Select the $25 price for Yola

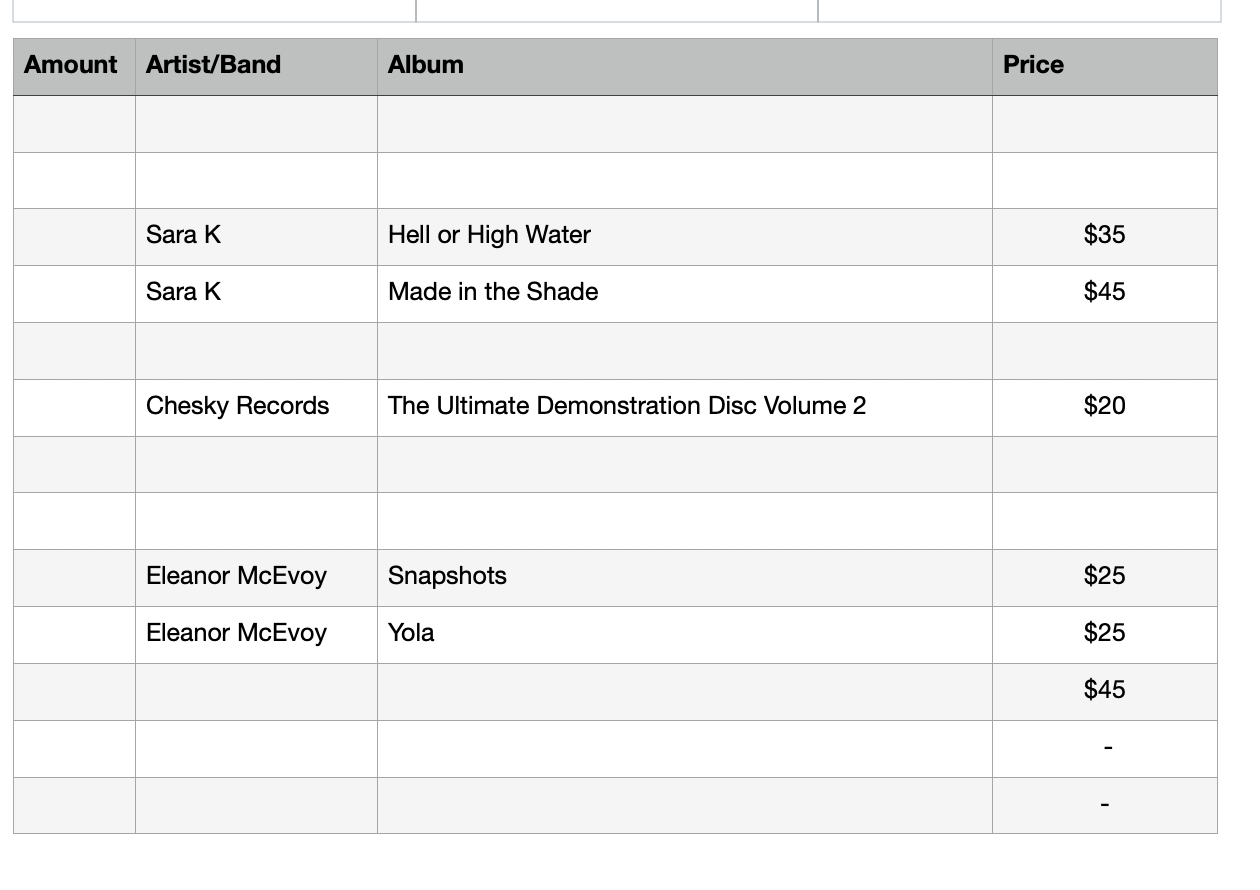tap(1105, 635)
